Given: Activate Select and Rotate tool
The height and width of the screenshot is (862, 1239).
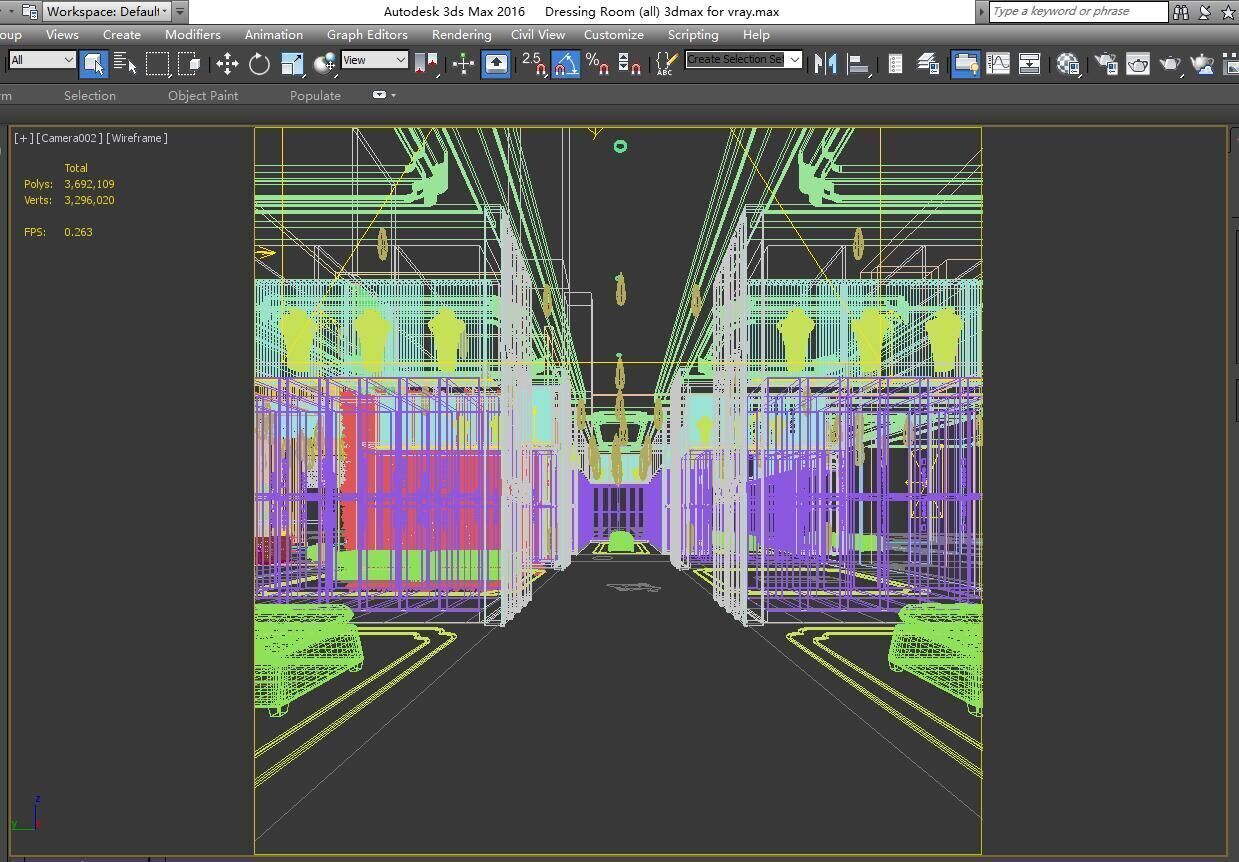Looking at the screenshot, I should (x=259, y=64).
